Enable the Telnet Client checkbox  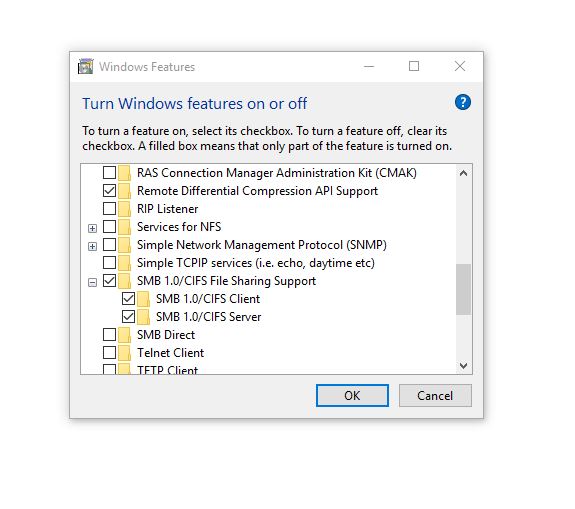(109, 352)
